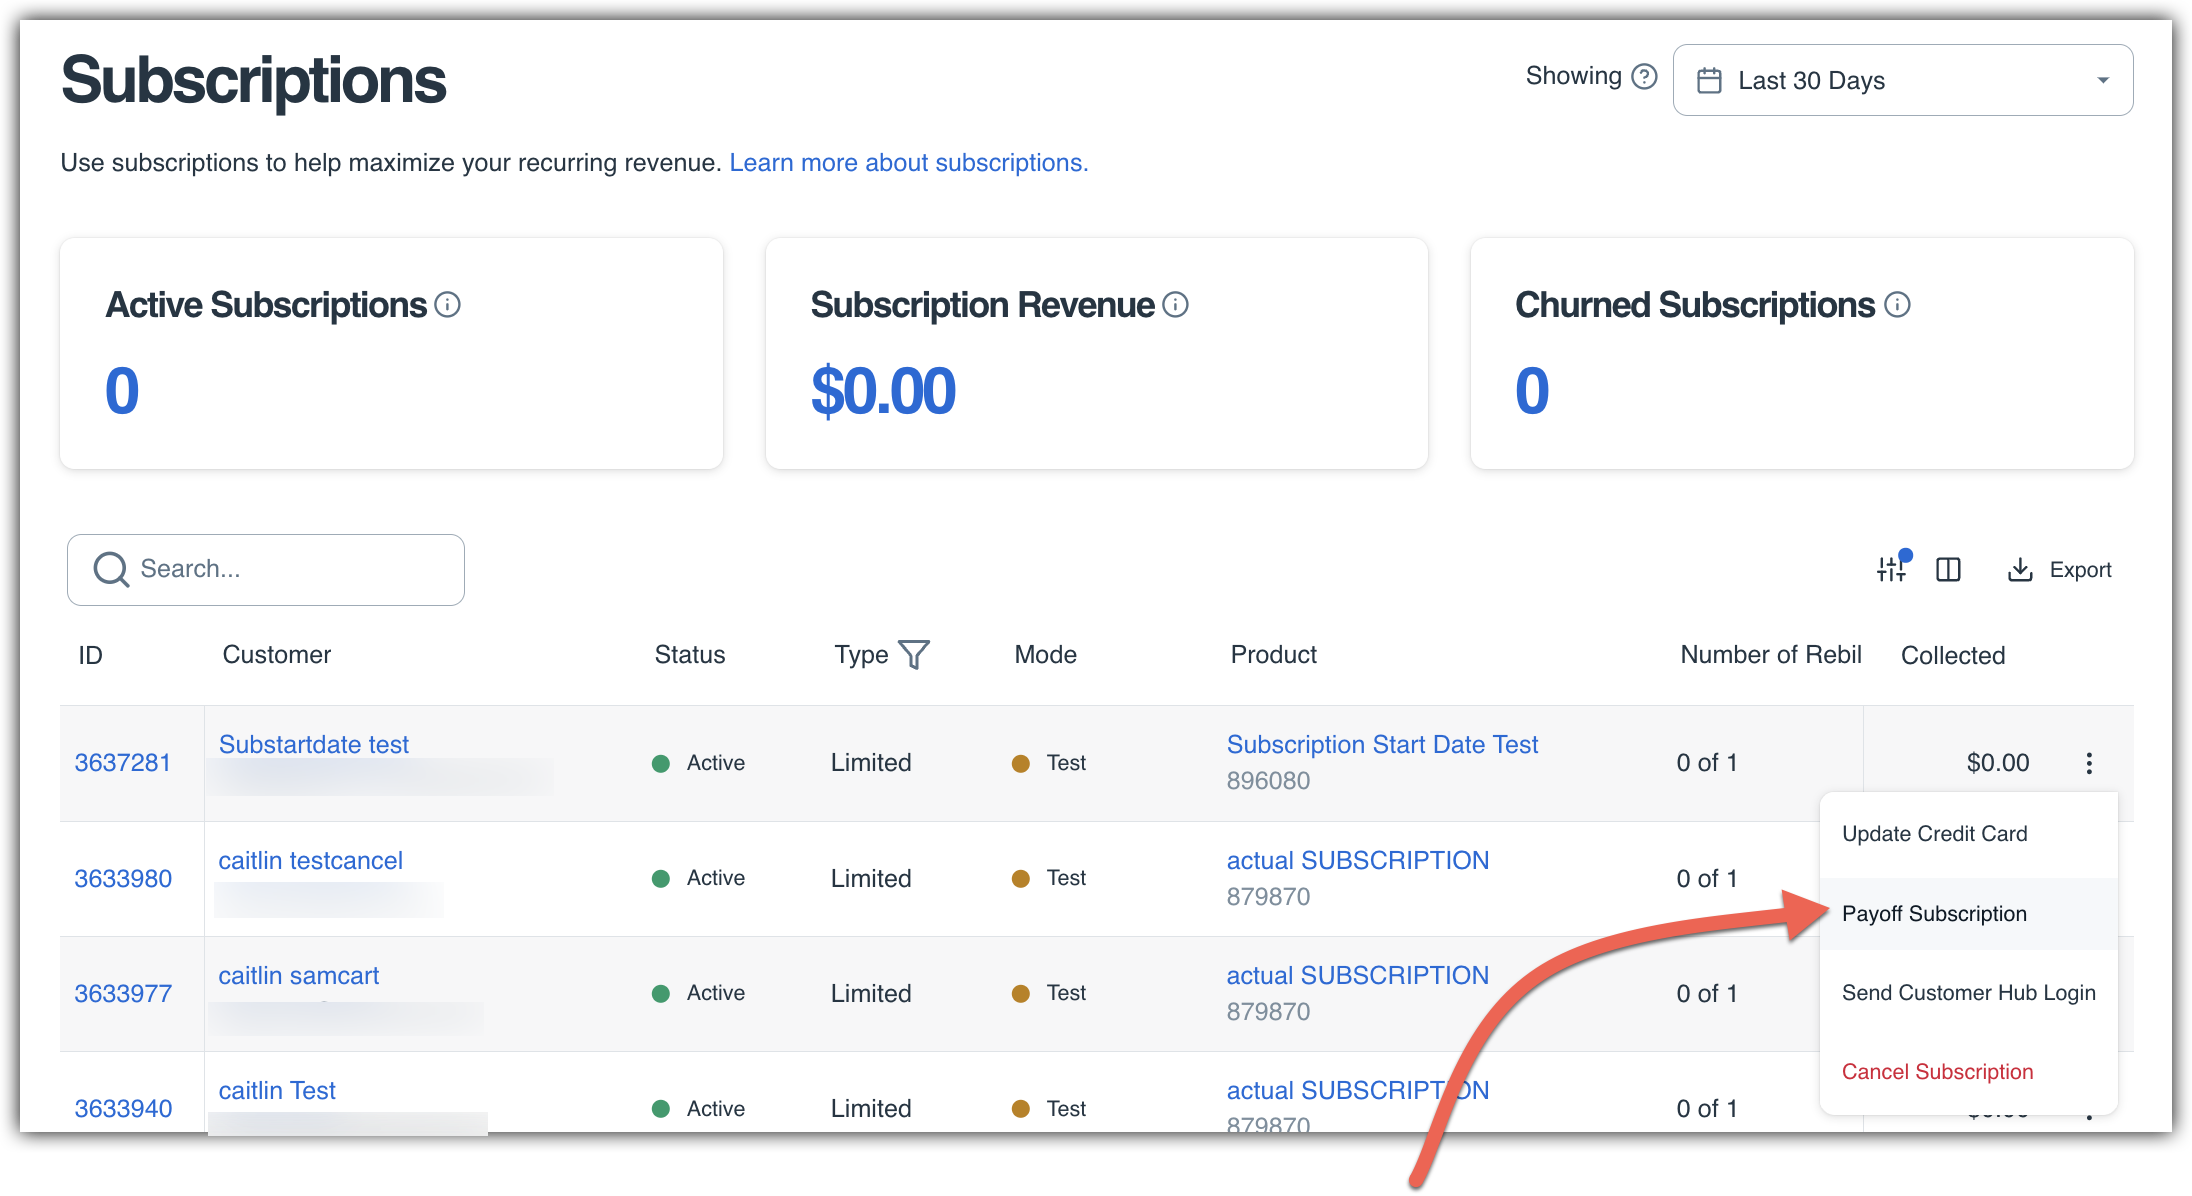Select Update Credit Card from the menu
This screenshot has width=2192, height=1196.
(x=1934, y=834)
